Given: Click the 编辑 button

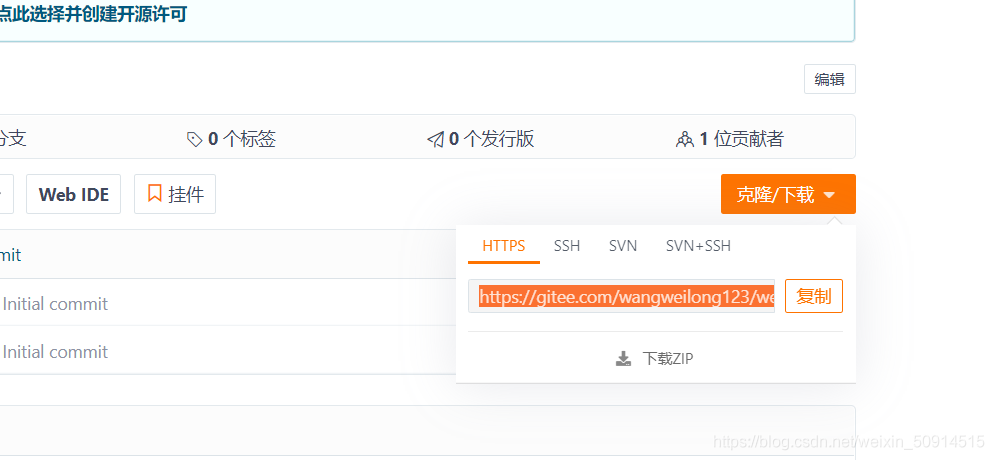Looking at the screenshot, I should [830, 79].
